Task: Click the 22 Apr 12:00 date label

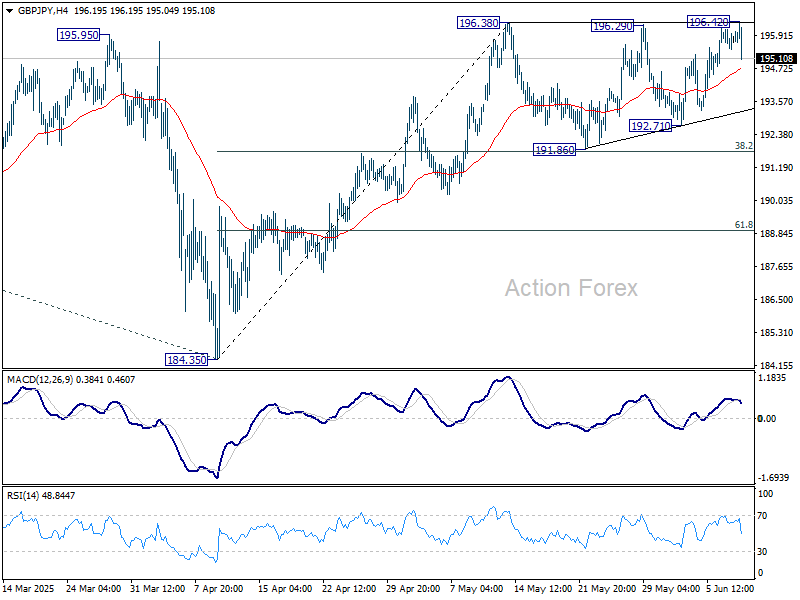Action: tap(349, 589)
